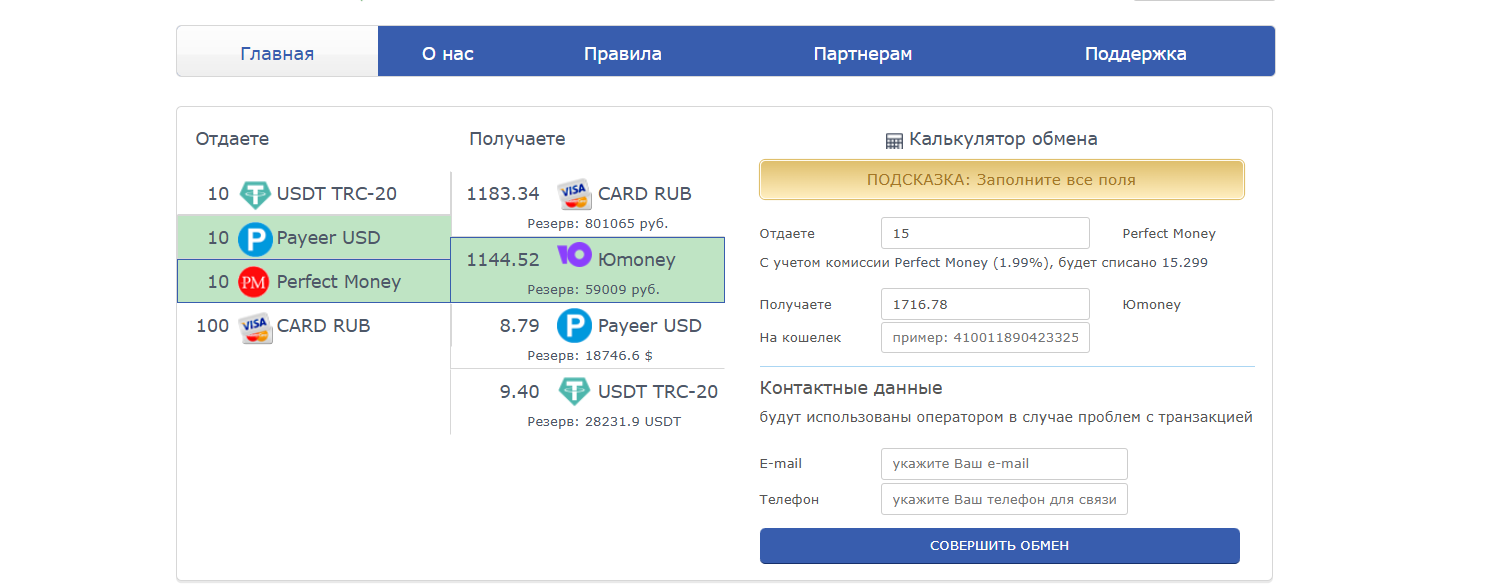Click the Телефон phone input field
The width and height of the screenshot is (1485, 584).
tap(1003, 498)
